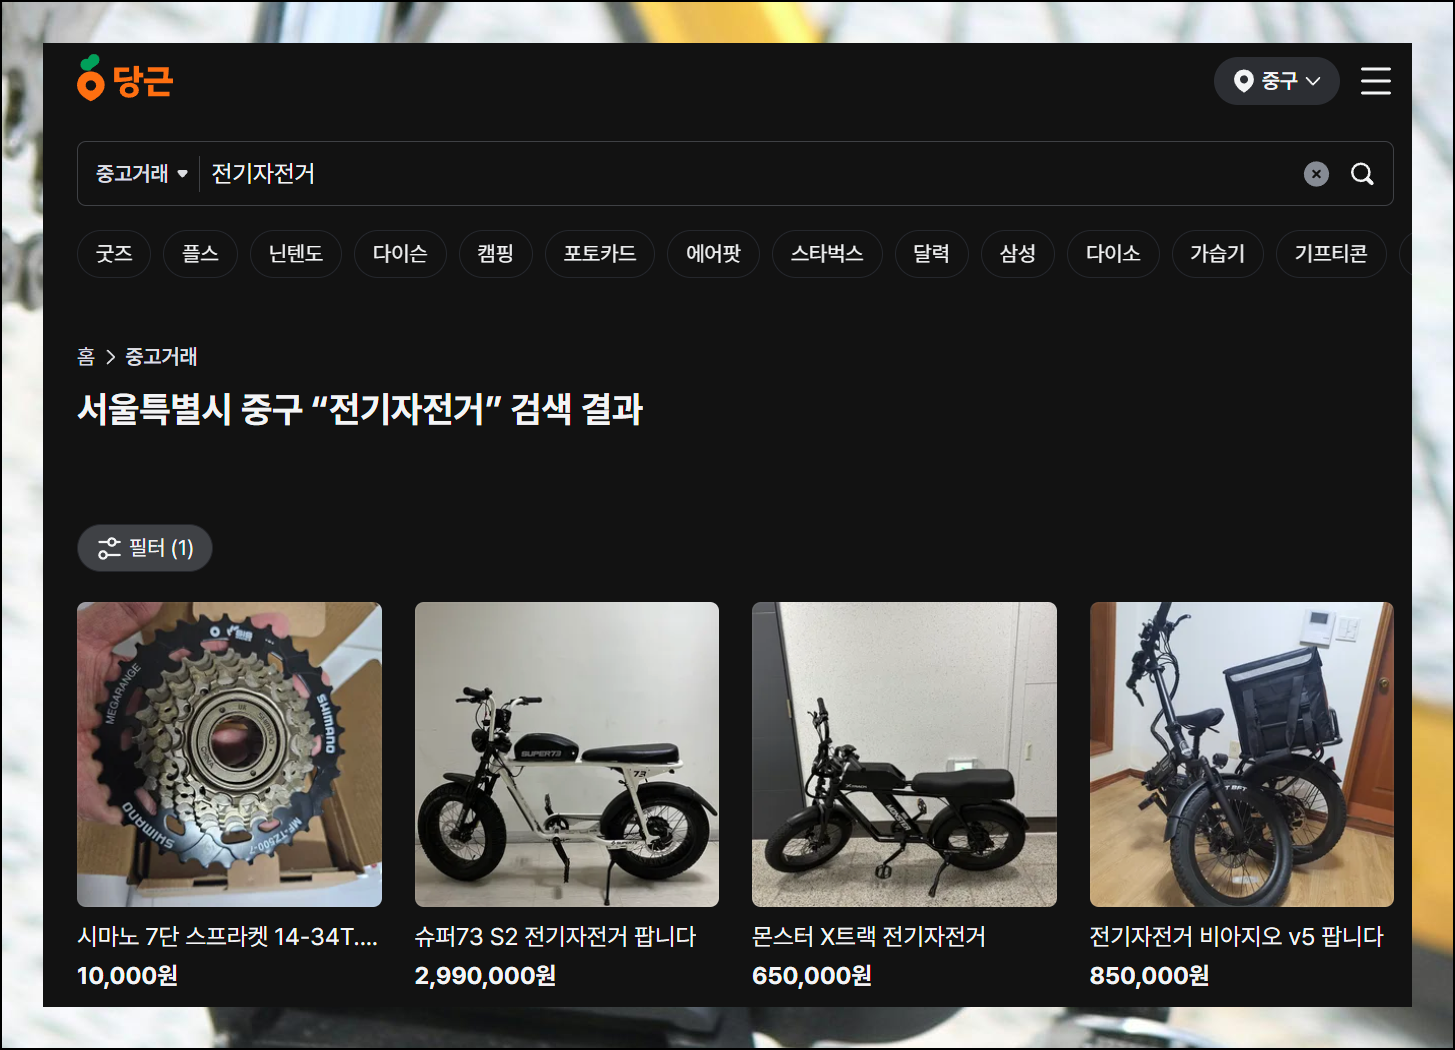Select the 가습기 keyword chip

click(1218, 254)
